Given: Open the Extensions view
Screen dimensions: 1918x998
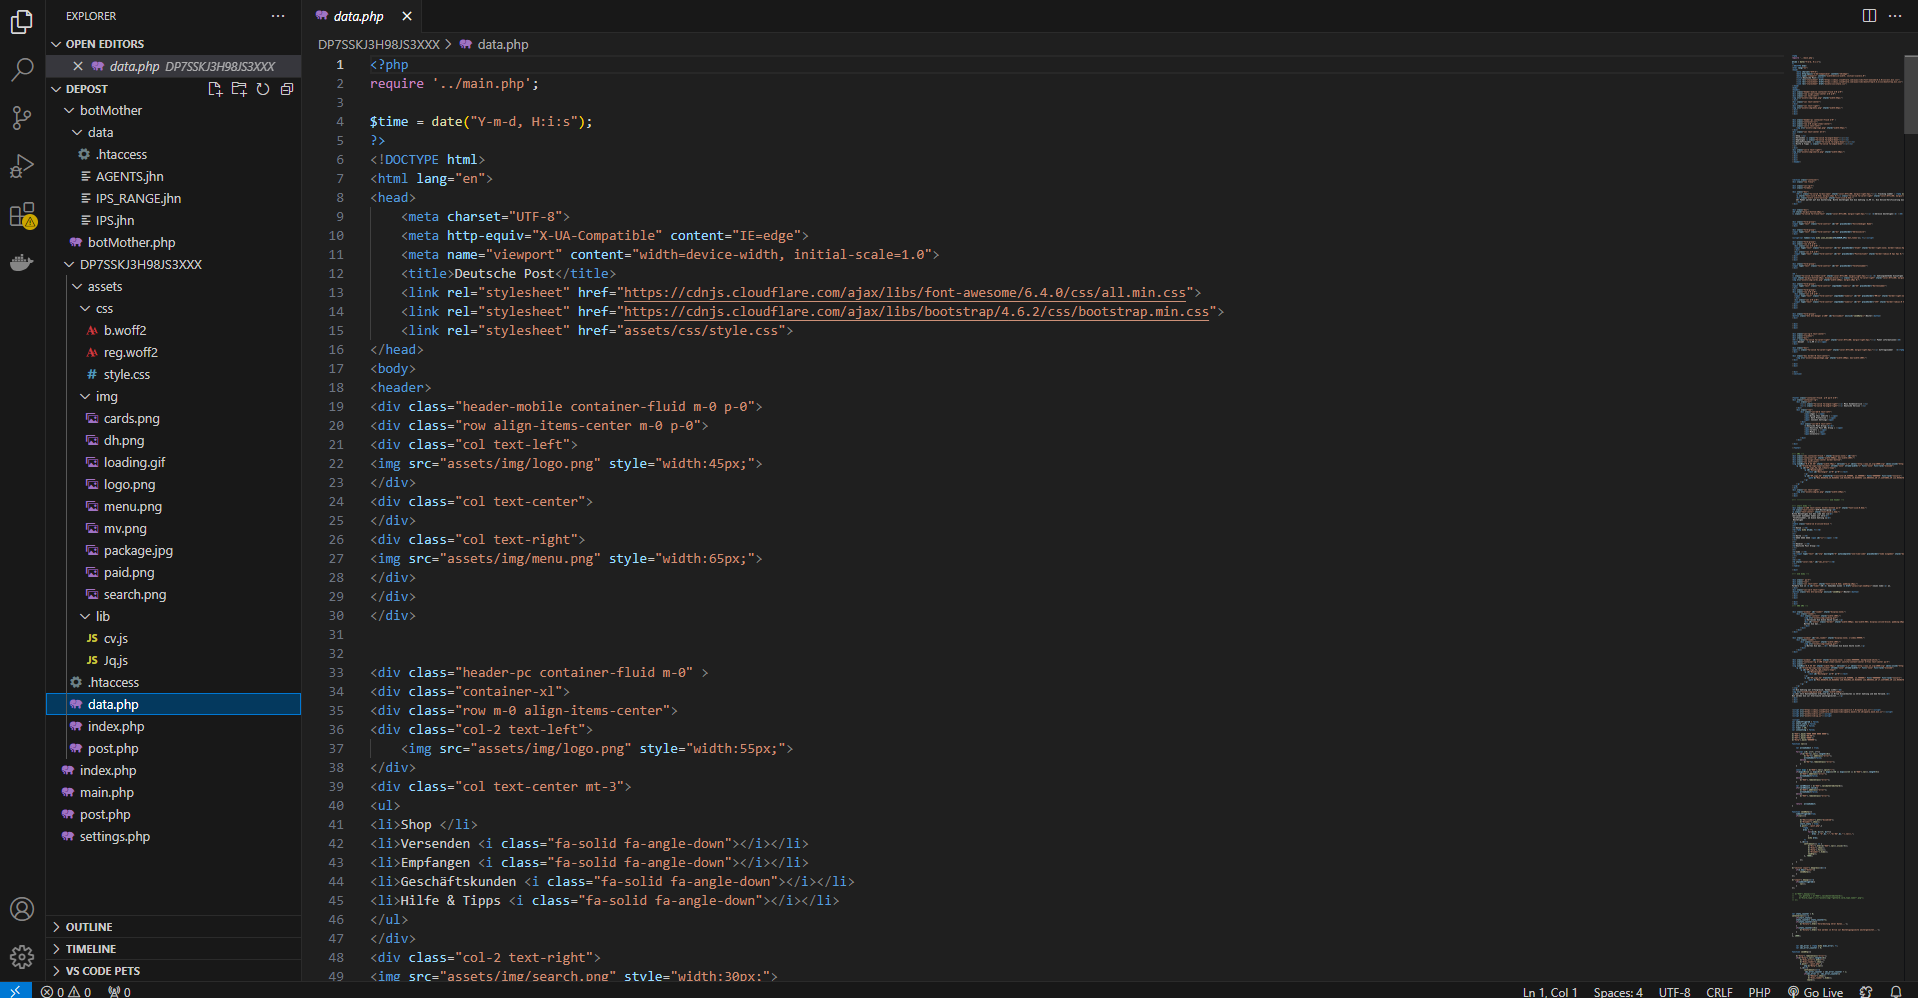Looking at the screenshot, I should click(x=22, y=215).
